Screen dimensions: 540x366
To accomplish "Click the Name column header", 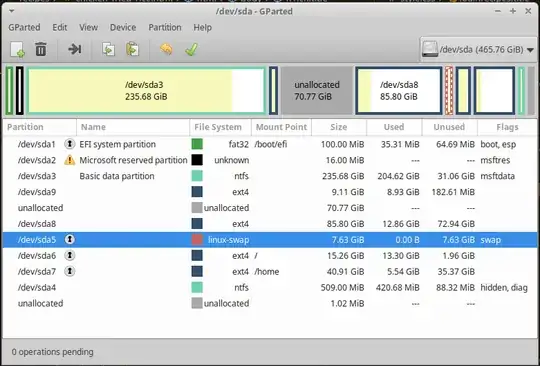I will [133, 127].
